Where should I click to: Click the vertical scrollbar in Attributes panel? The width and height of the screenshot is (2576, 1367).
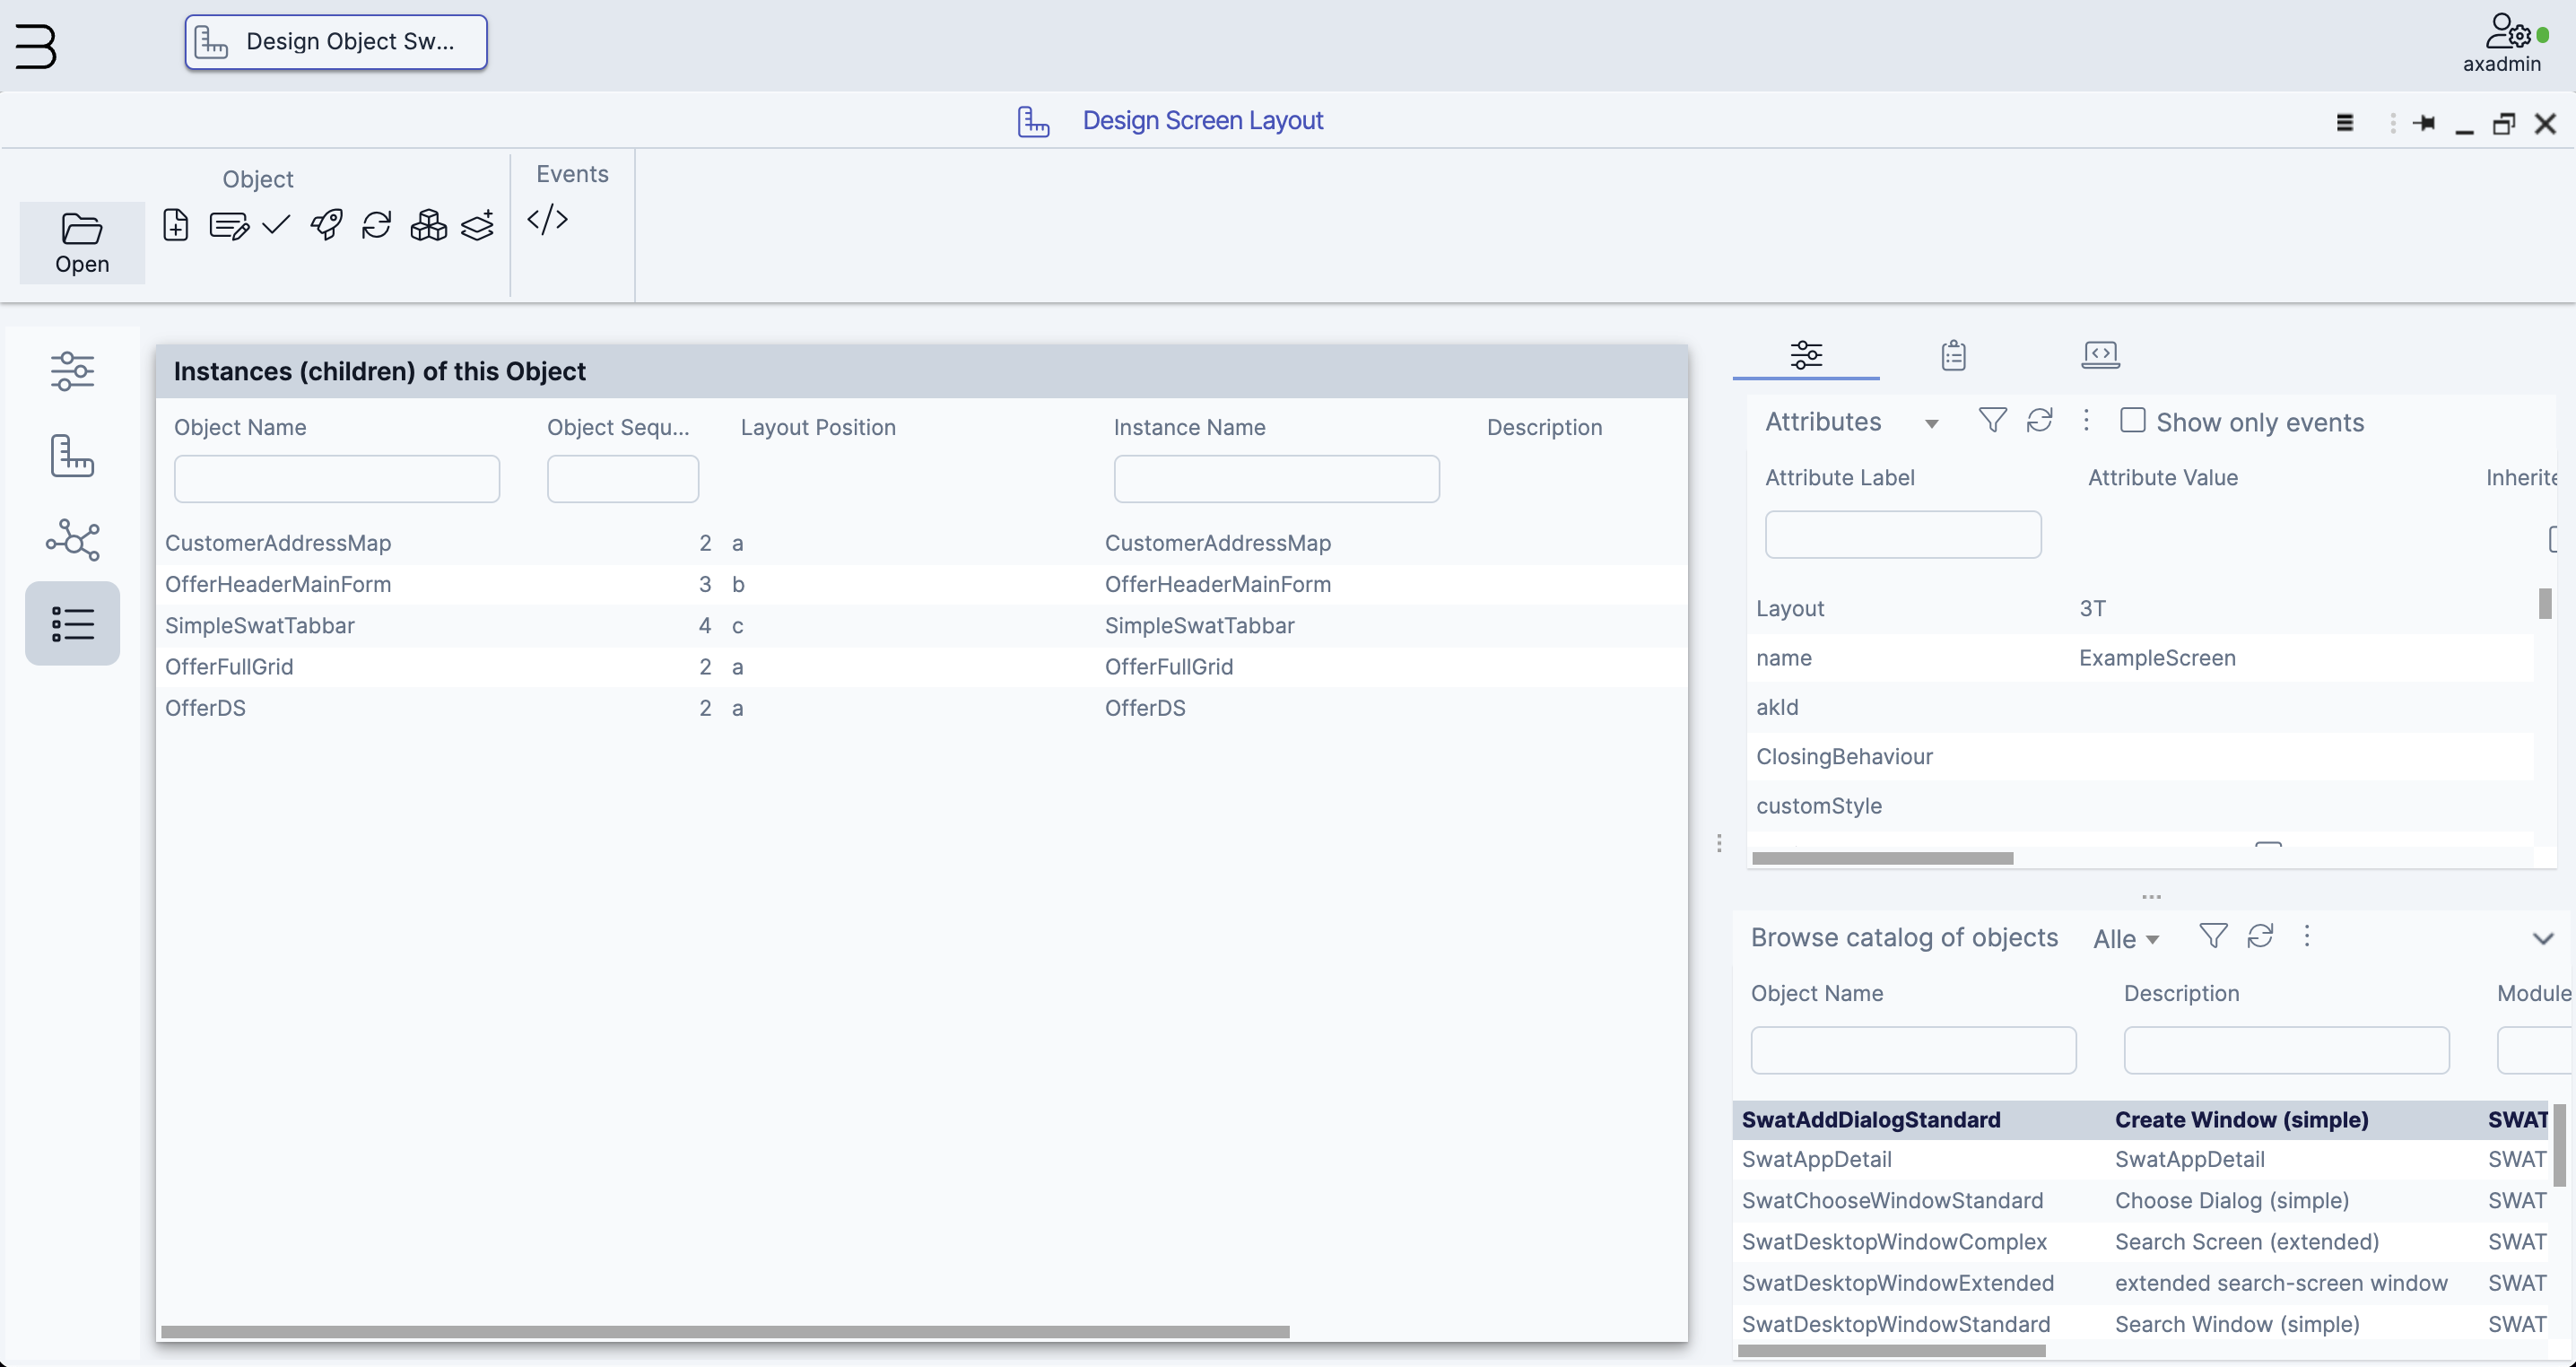click(x=2545, y=604)
